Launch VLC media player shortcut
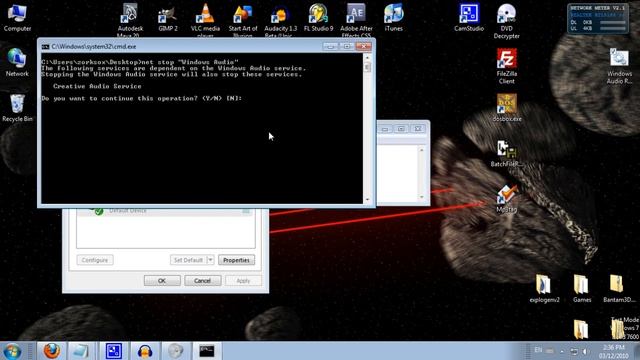Screen dimensions: 640x360 click(x=205, y=20)
